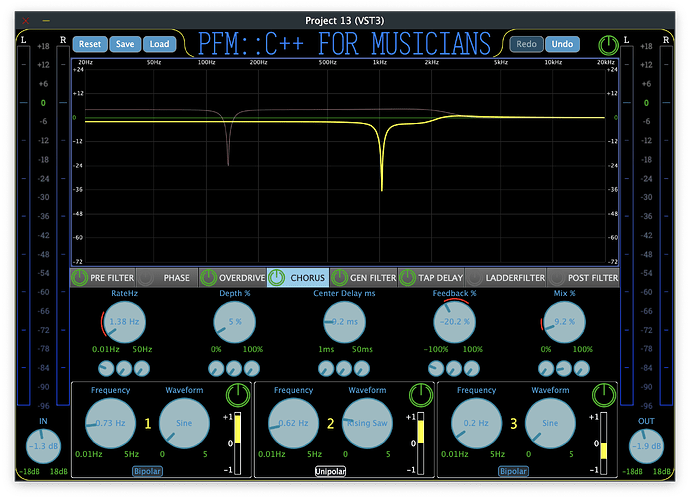Click the Save preset button
Viewport: 690px width, 499px height.
[x=125, y=44]
